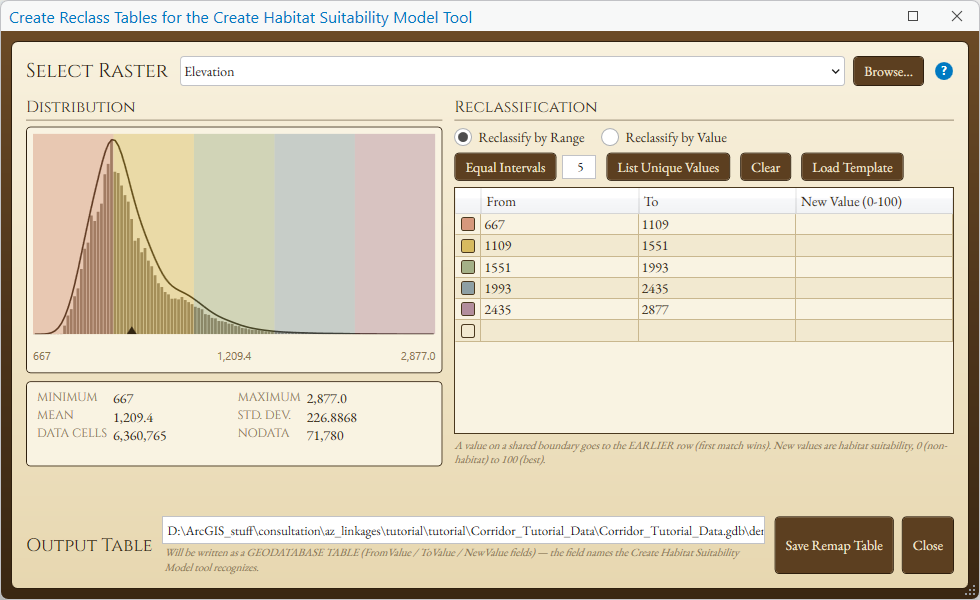The image size is (980, 600).
Task: Click the green swatch for row 1551
Action: (x=468, y=268)
